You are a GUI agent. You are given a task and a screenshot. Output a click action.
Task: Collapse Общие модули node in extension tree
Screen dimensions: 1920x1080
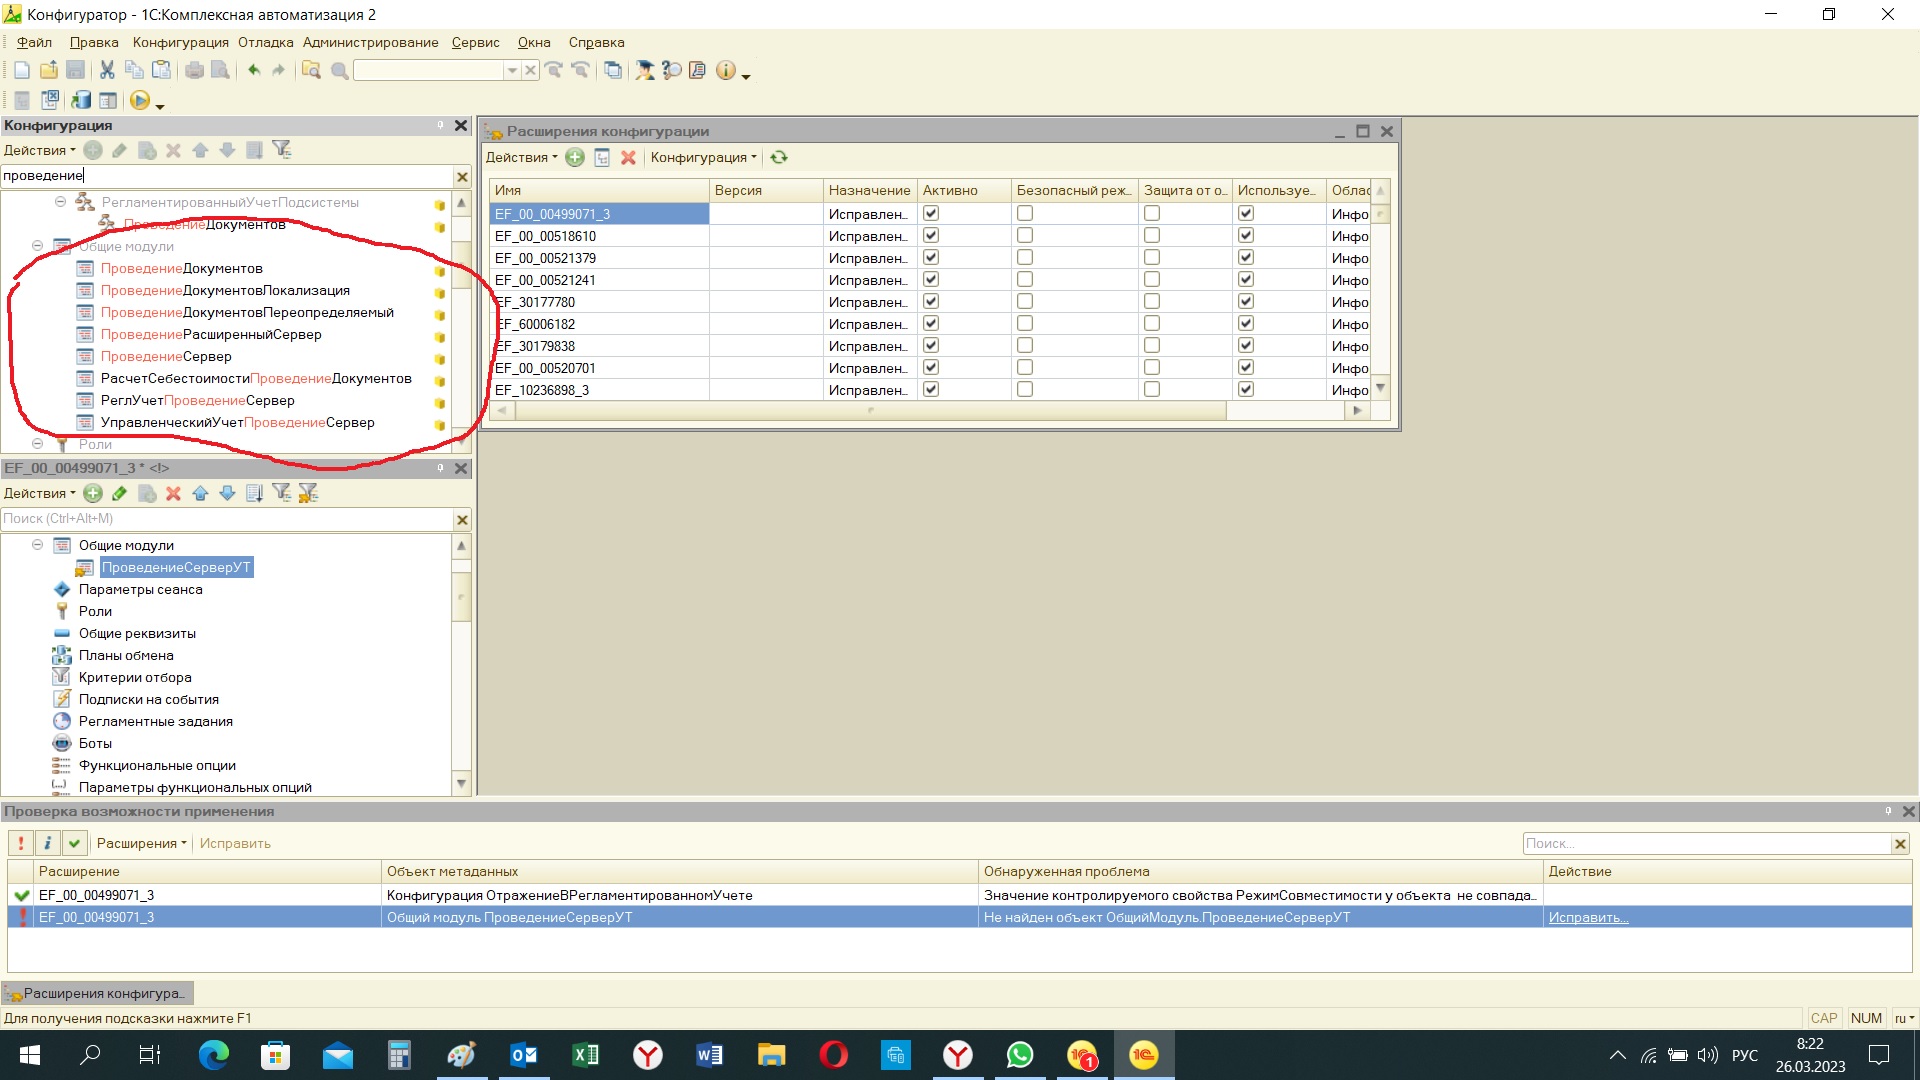37,545
